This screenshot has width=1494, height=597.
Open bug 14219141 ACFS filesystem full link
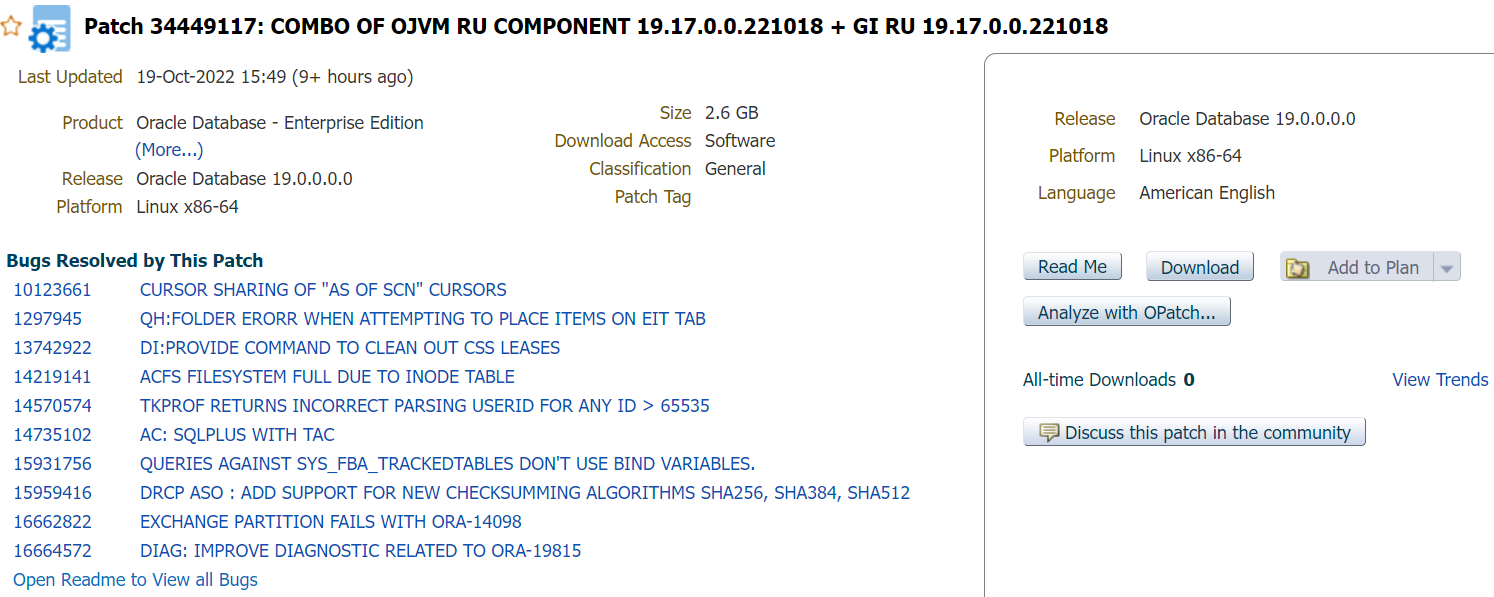pos(327,377)
